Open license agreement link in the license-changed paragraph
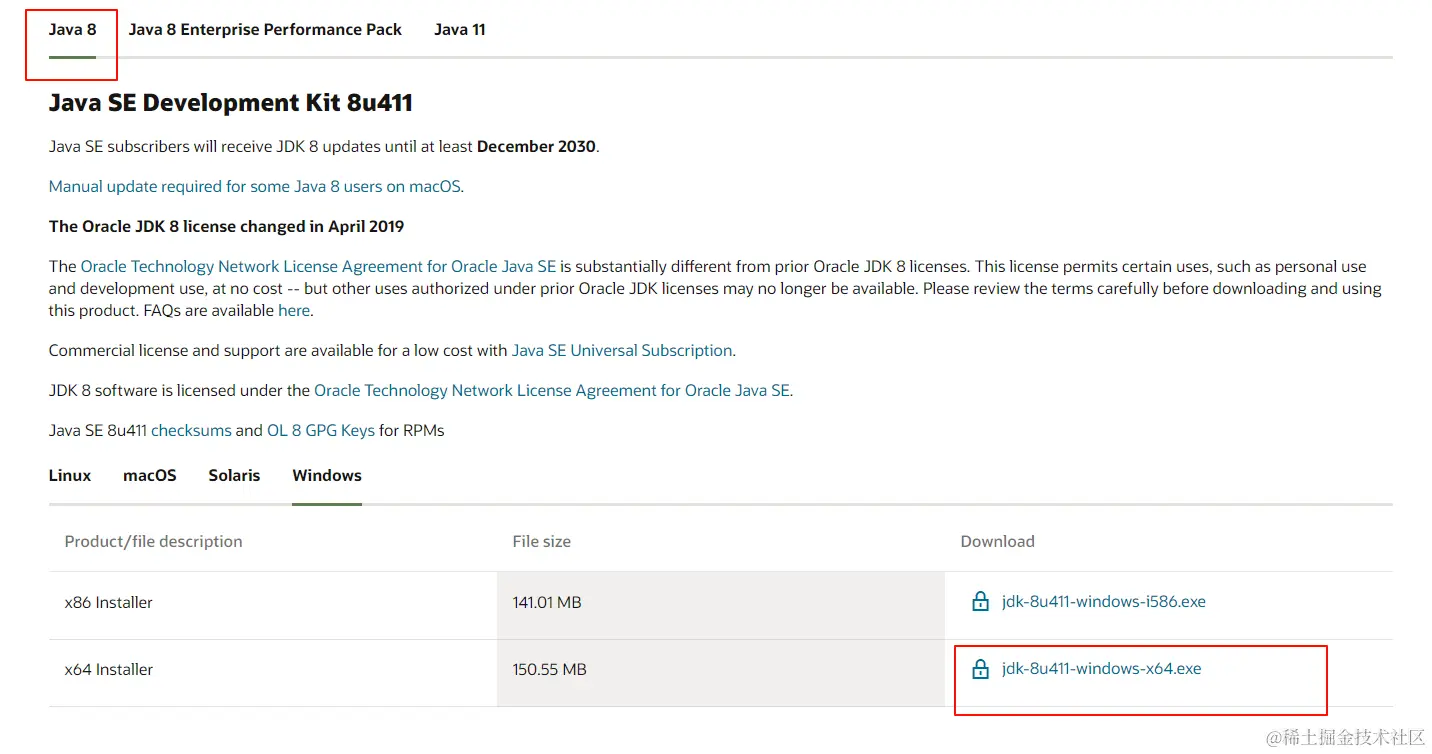 pyautogui.click(x=317, y=267)
